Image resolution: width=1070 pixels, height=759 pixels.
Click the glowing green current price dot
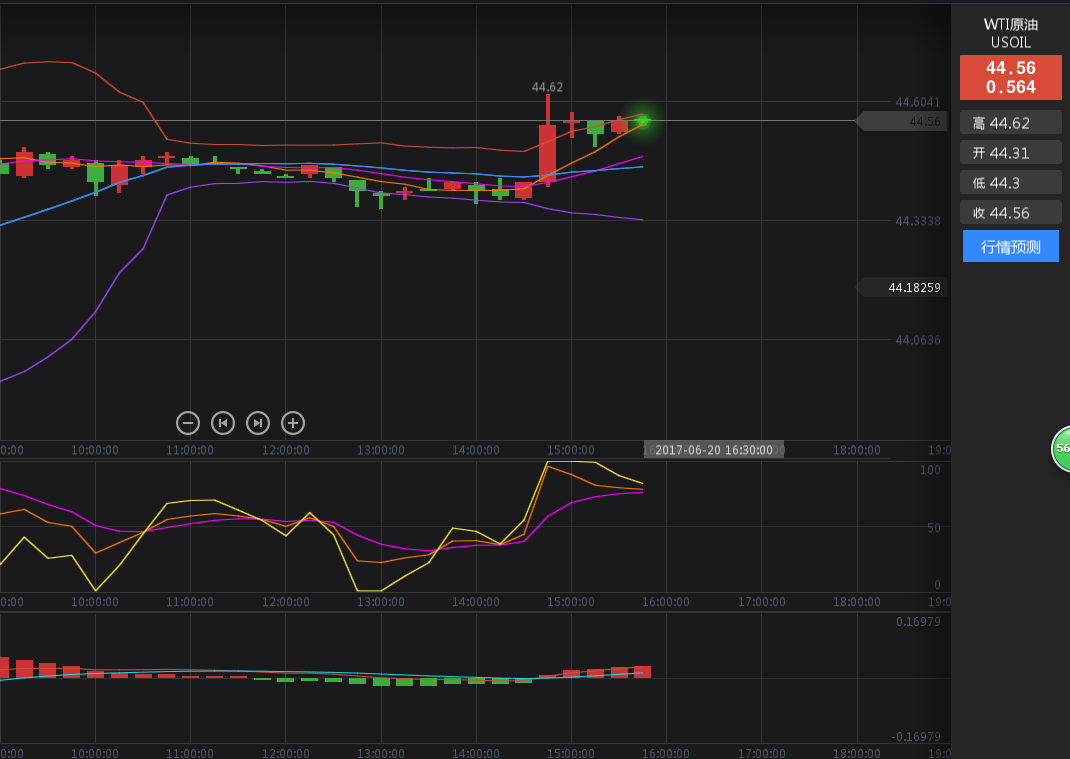pos(643,121)
